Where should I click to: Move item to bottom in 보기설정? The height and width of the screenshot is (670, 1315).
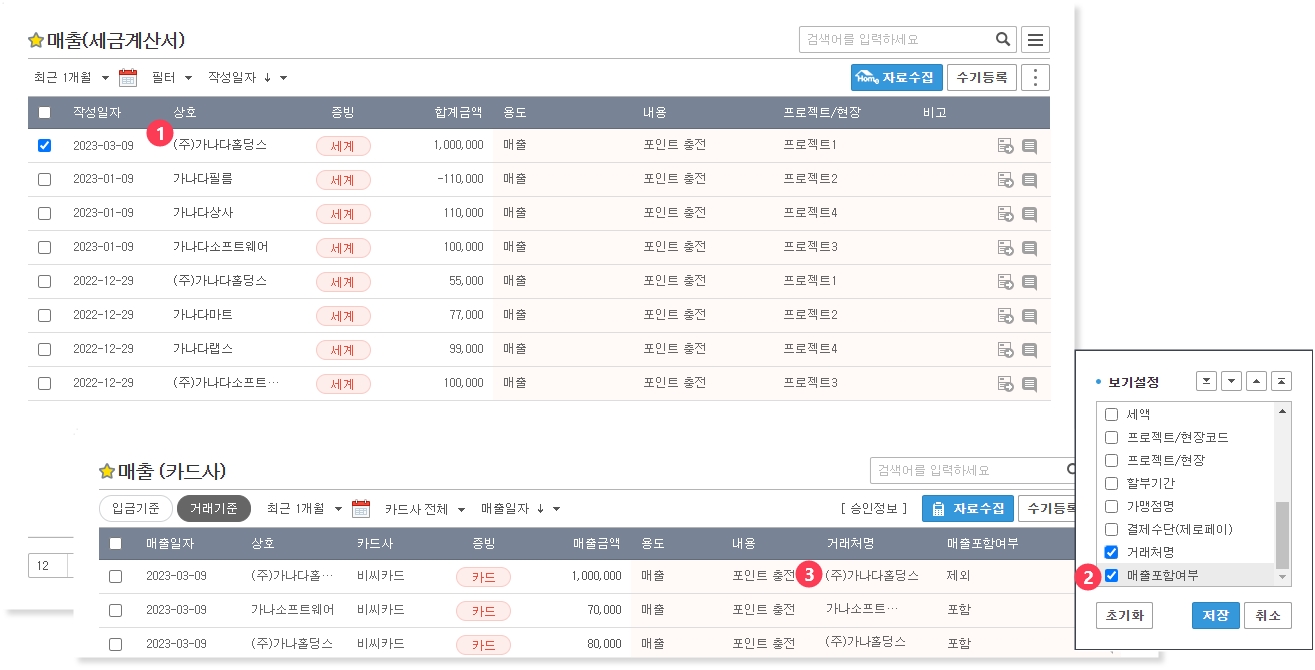click(x=1207, y=382)
